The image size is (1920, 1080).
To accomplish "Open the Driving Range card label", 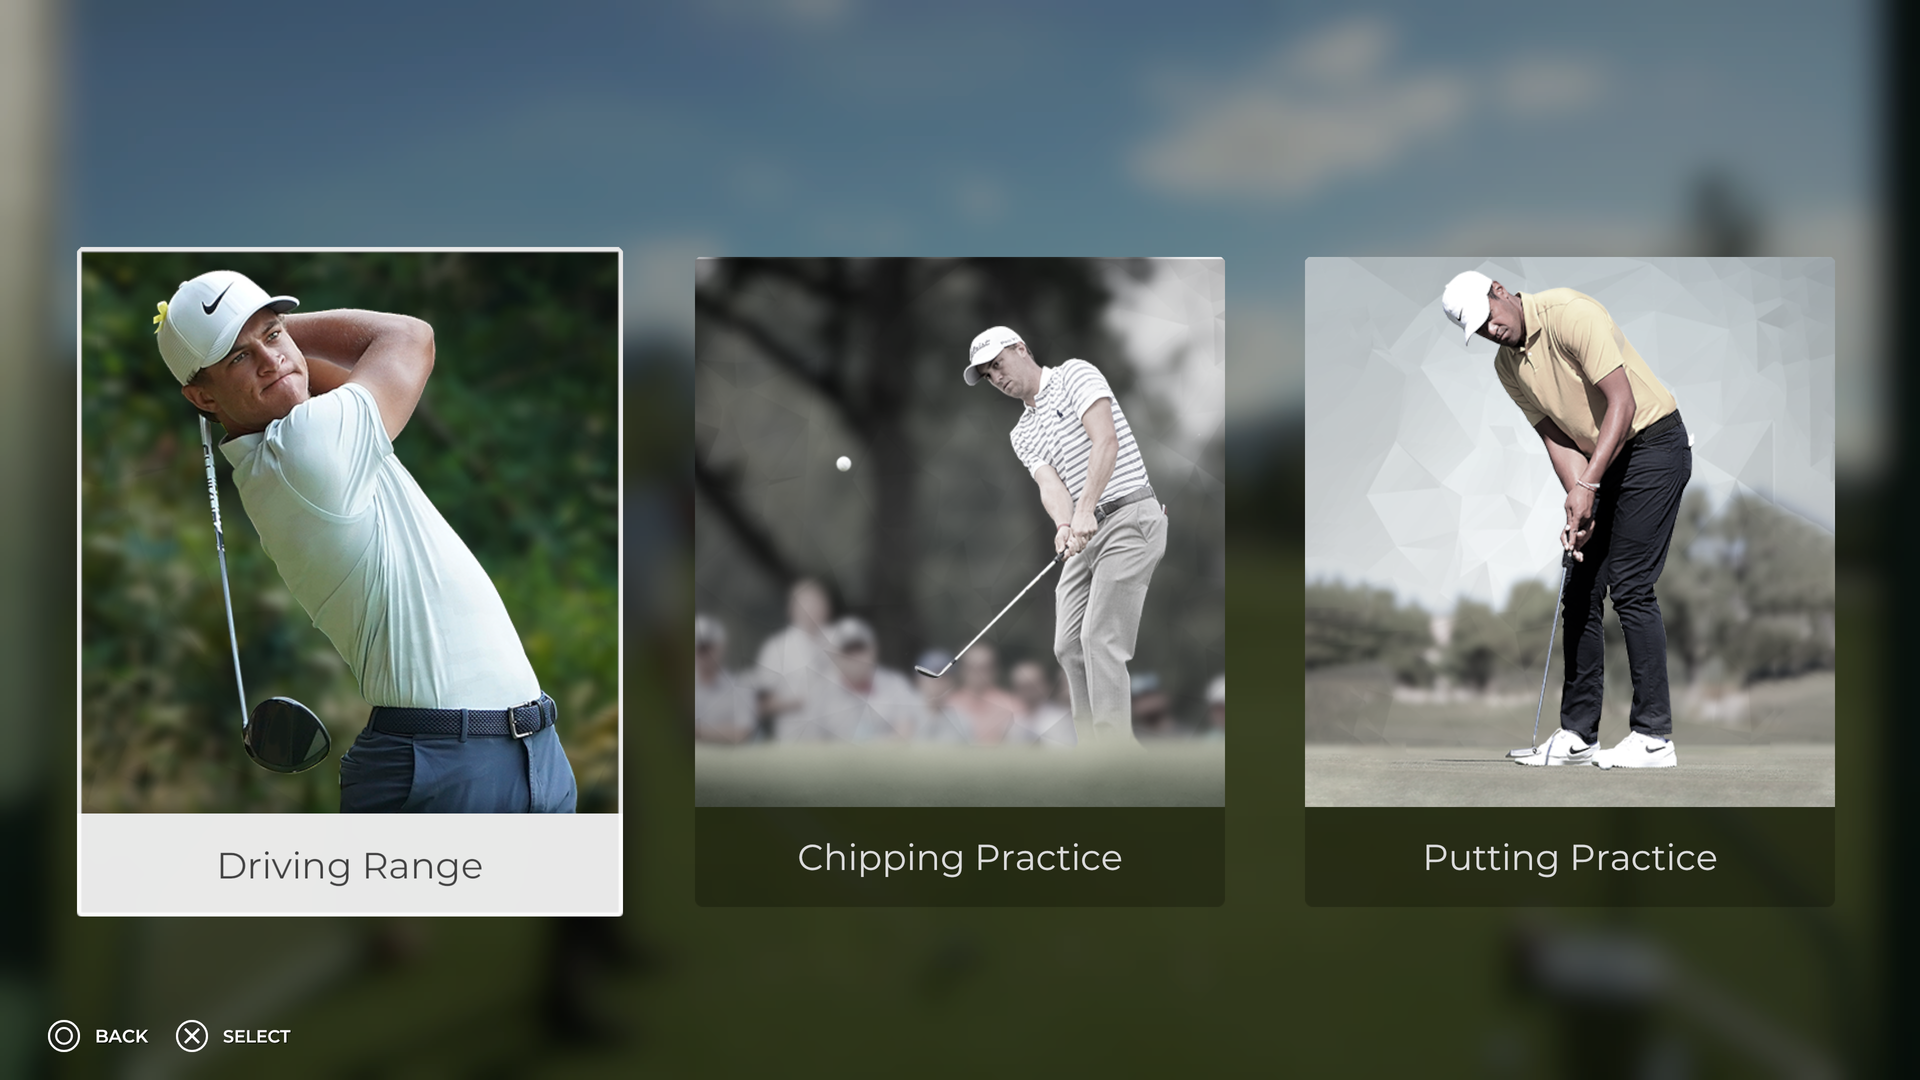I will point(350,865).
